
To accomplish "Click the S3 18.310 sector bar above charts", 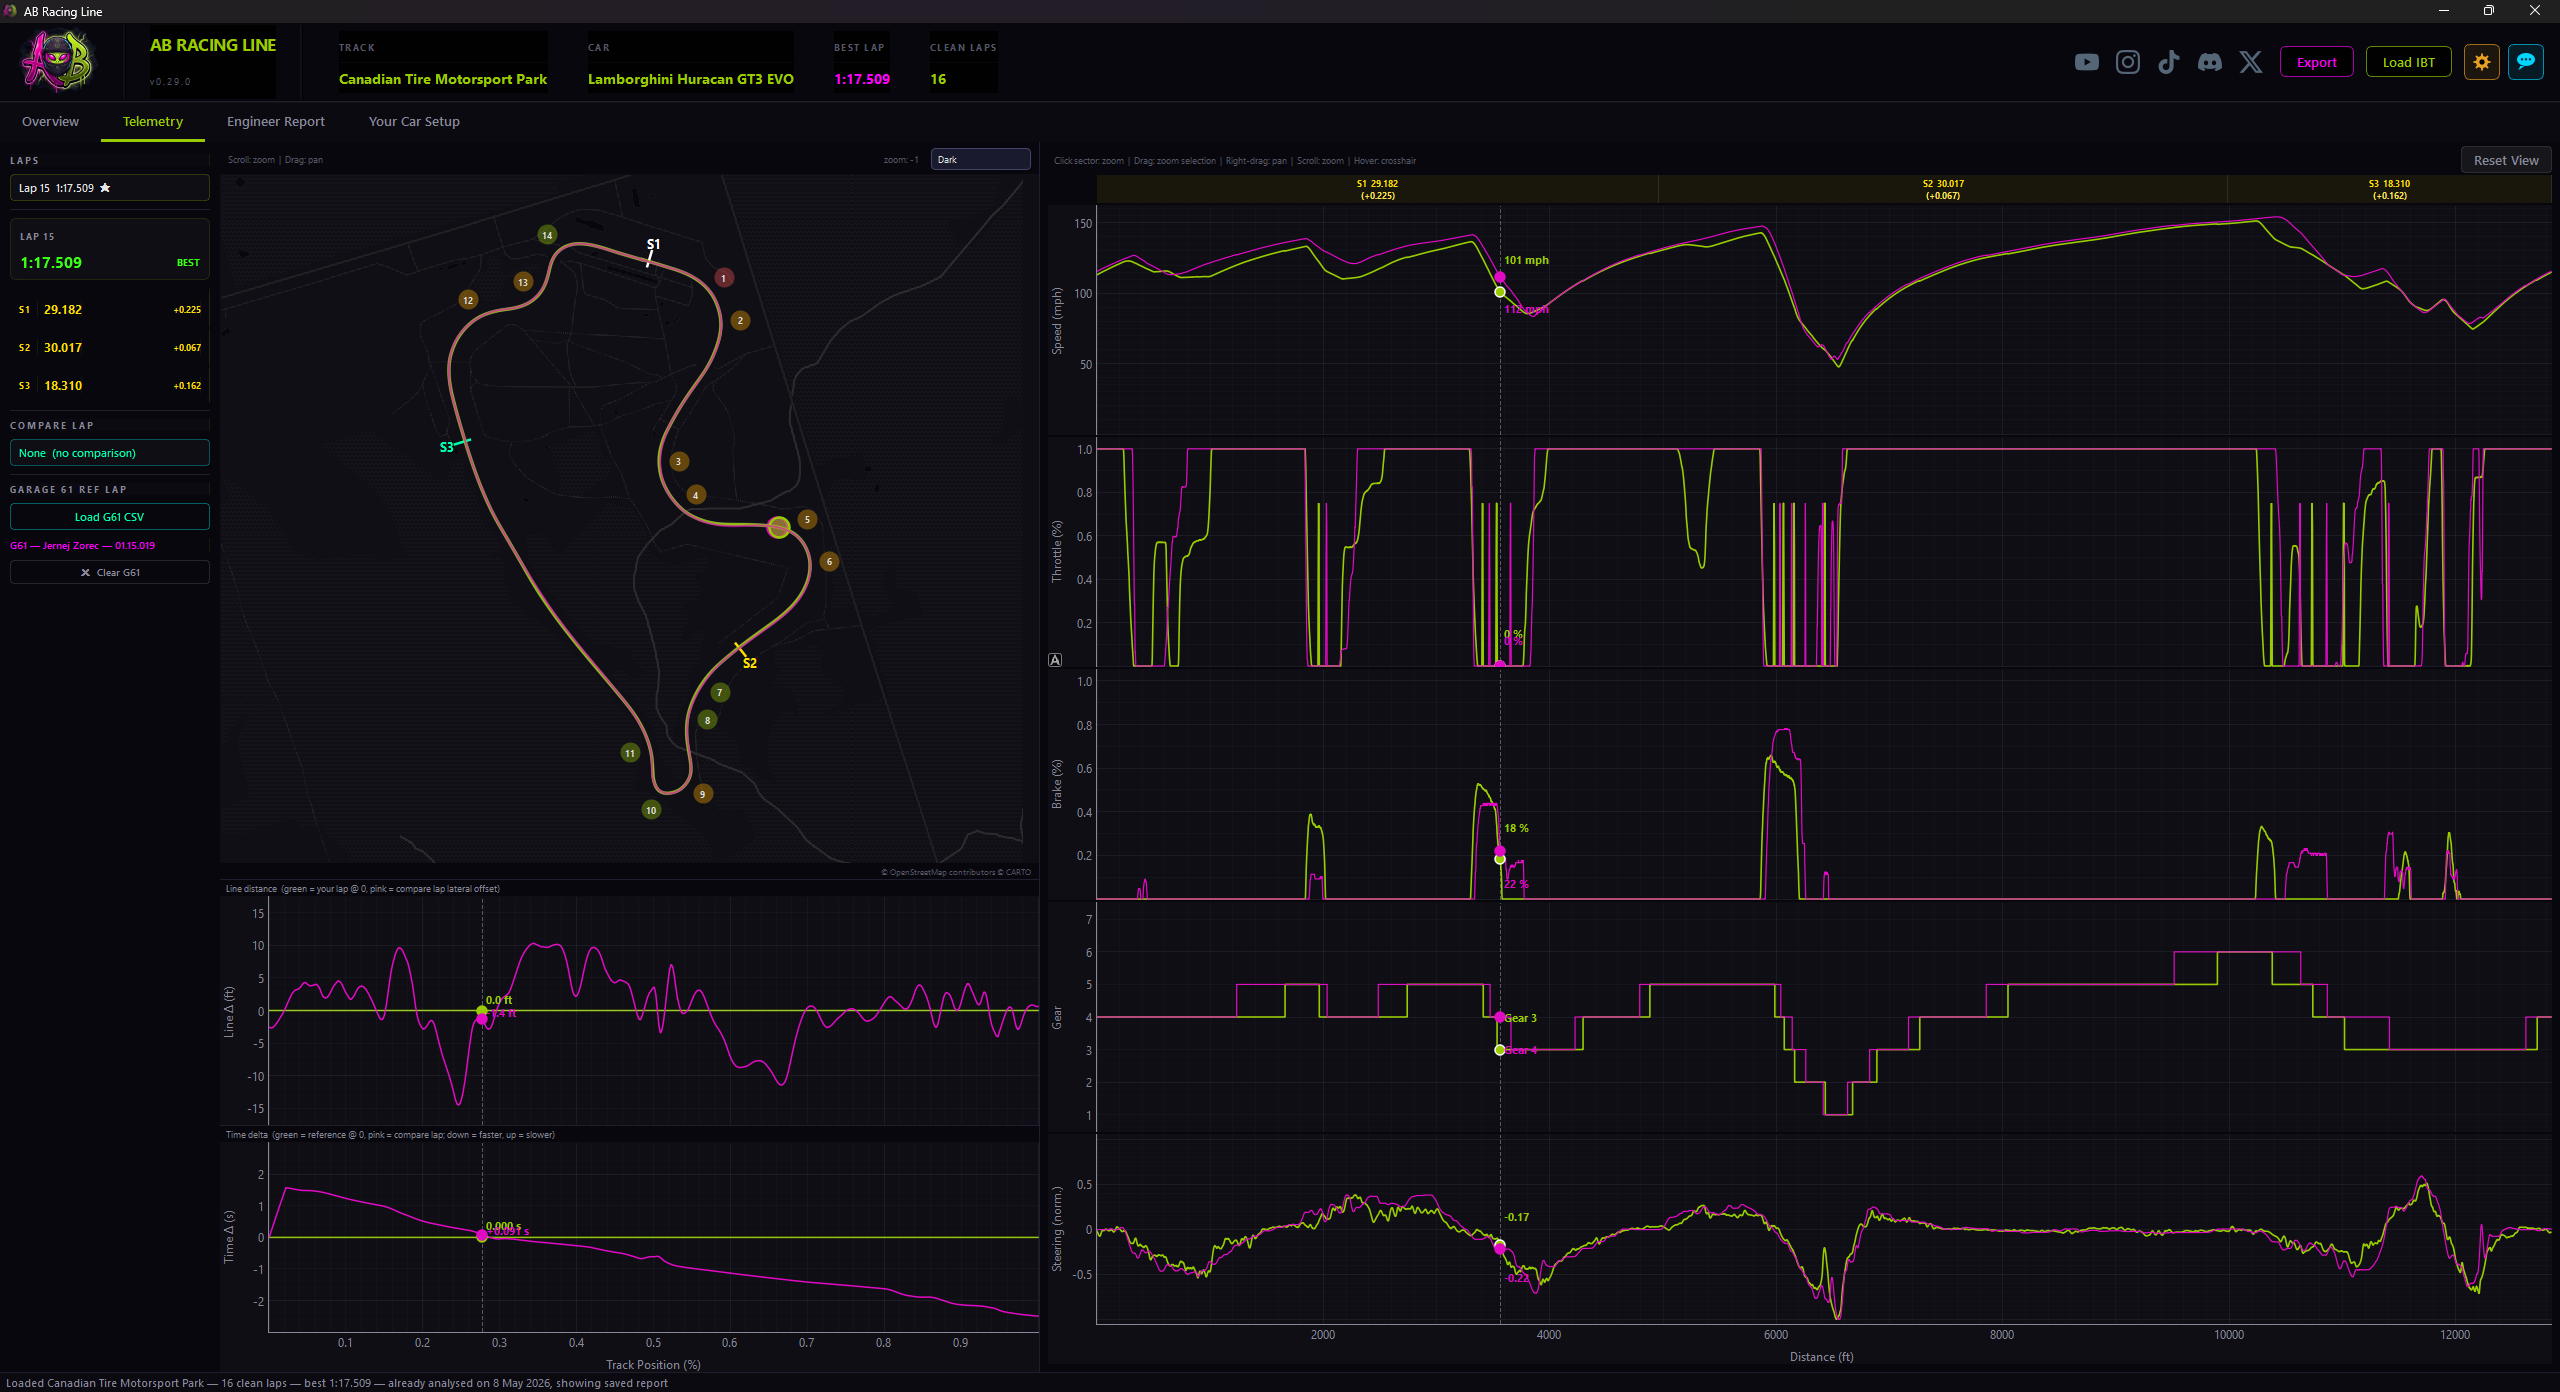I will (2389, 189).
